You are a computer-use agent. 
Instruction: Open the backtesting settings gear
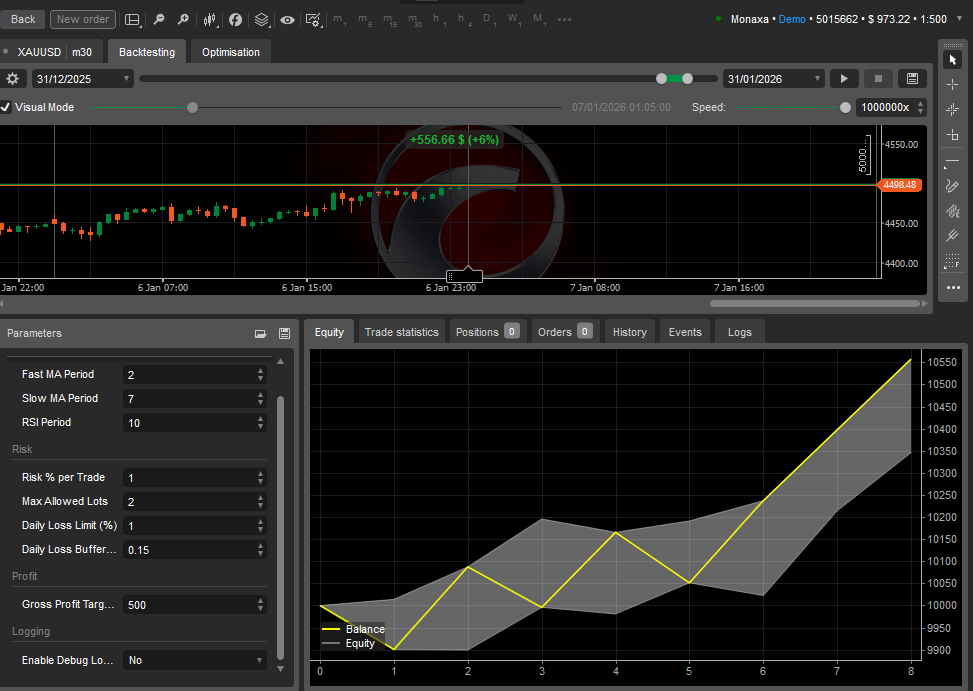tap(12, 78)
